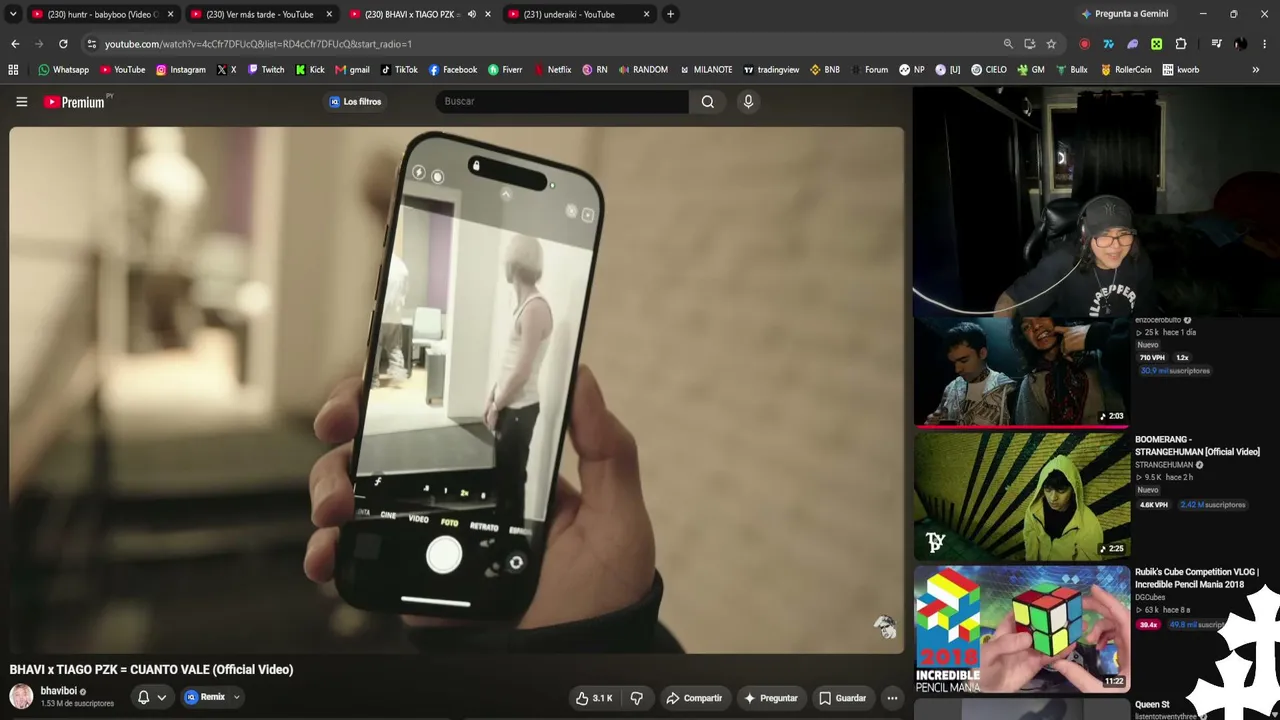Open the MILANOTE bookmark

(x=706, y=70)
